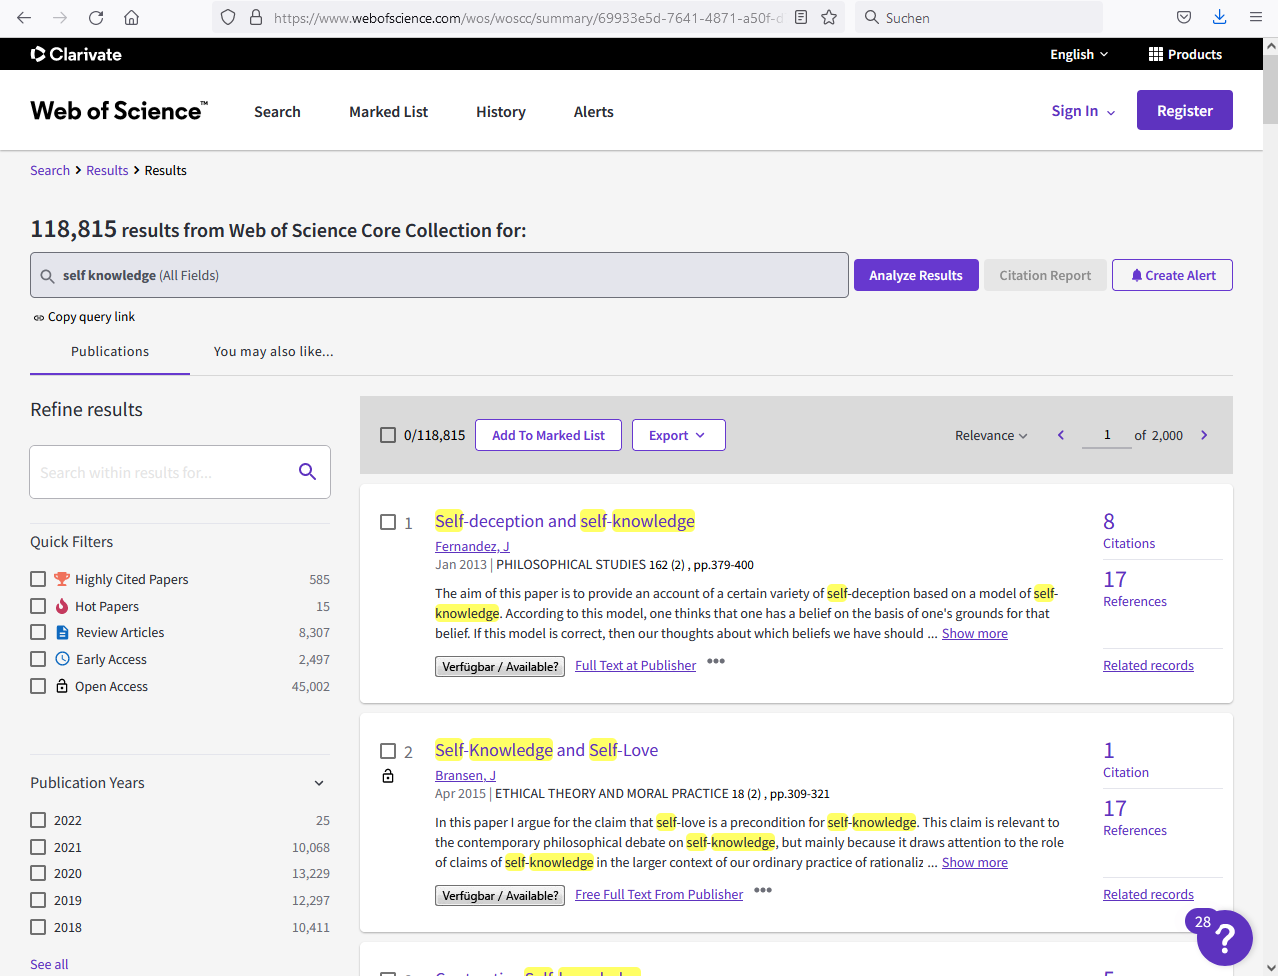Open author link Fernandez, J
The width and height of the screenshot is (1278, 977).
tap(472, 546)
